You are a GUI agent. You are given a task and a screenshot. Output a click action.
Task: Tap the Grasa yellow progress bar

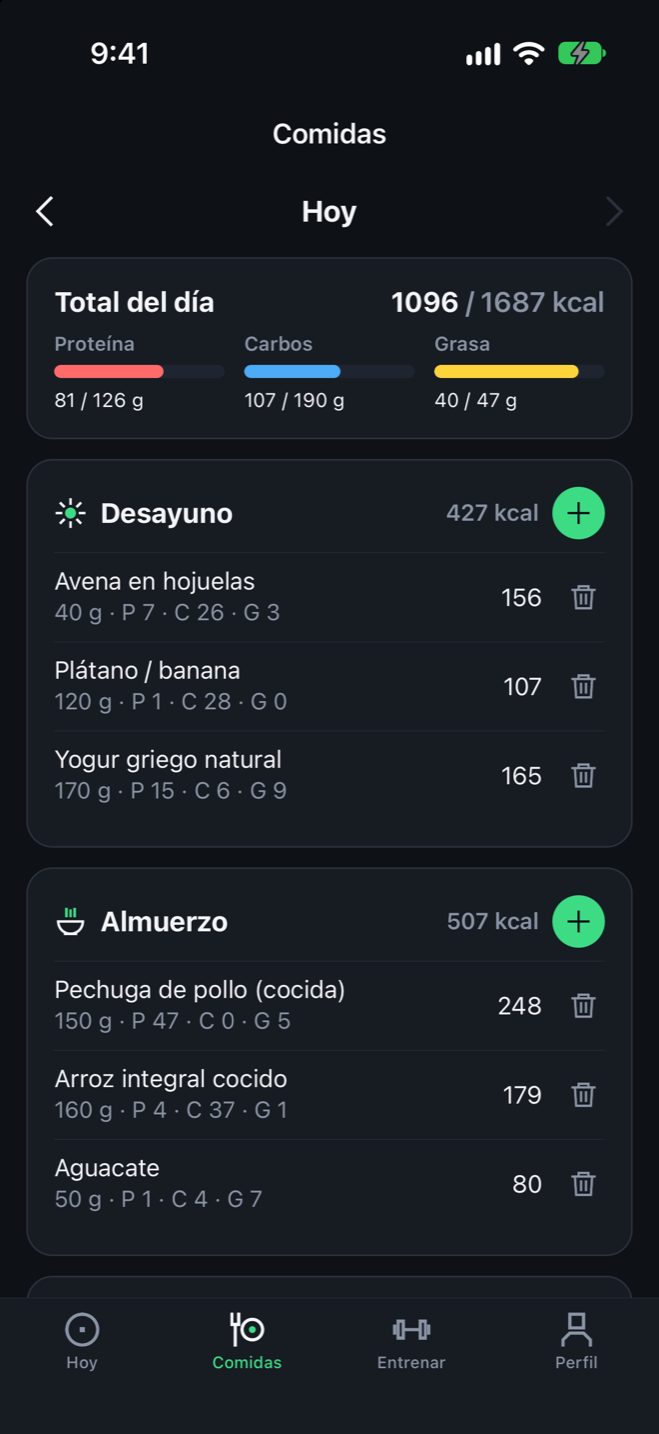click(x=519, y=371)
